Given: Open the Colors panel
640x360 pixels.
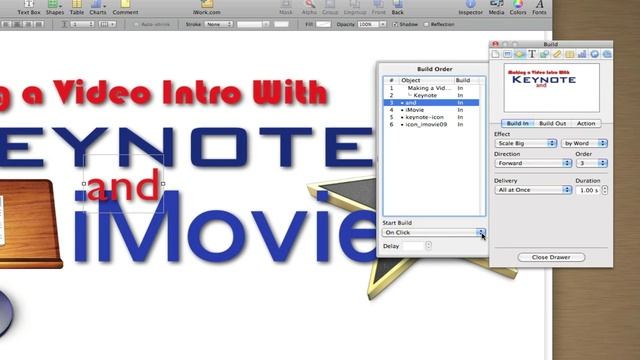Looking at the screenshot, I should point(518,7).
